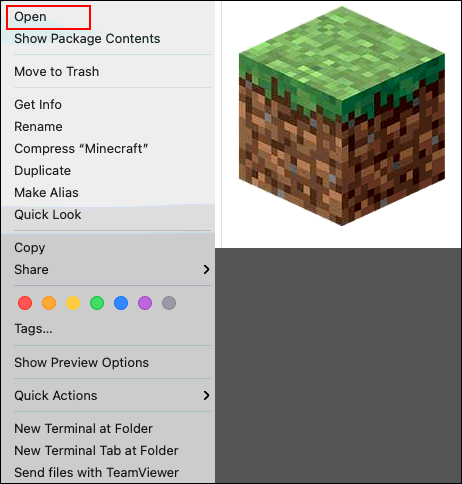Image resolution: width=462 pixels, height=484 pixels.
Task: Apply the blue tag color
Action: click(121, 303)
